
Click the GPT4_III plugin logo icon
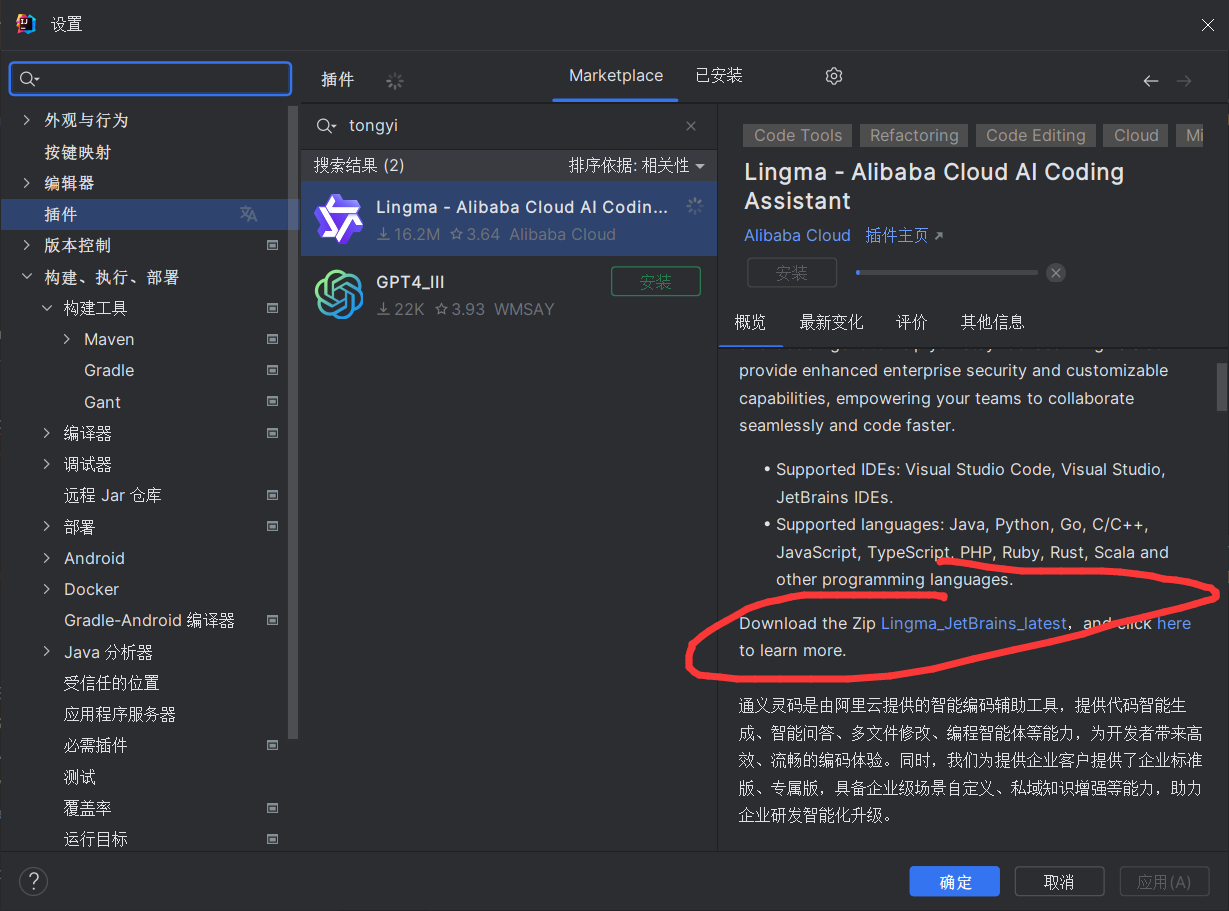tap(338, 295)
